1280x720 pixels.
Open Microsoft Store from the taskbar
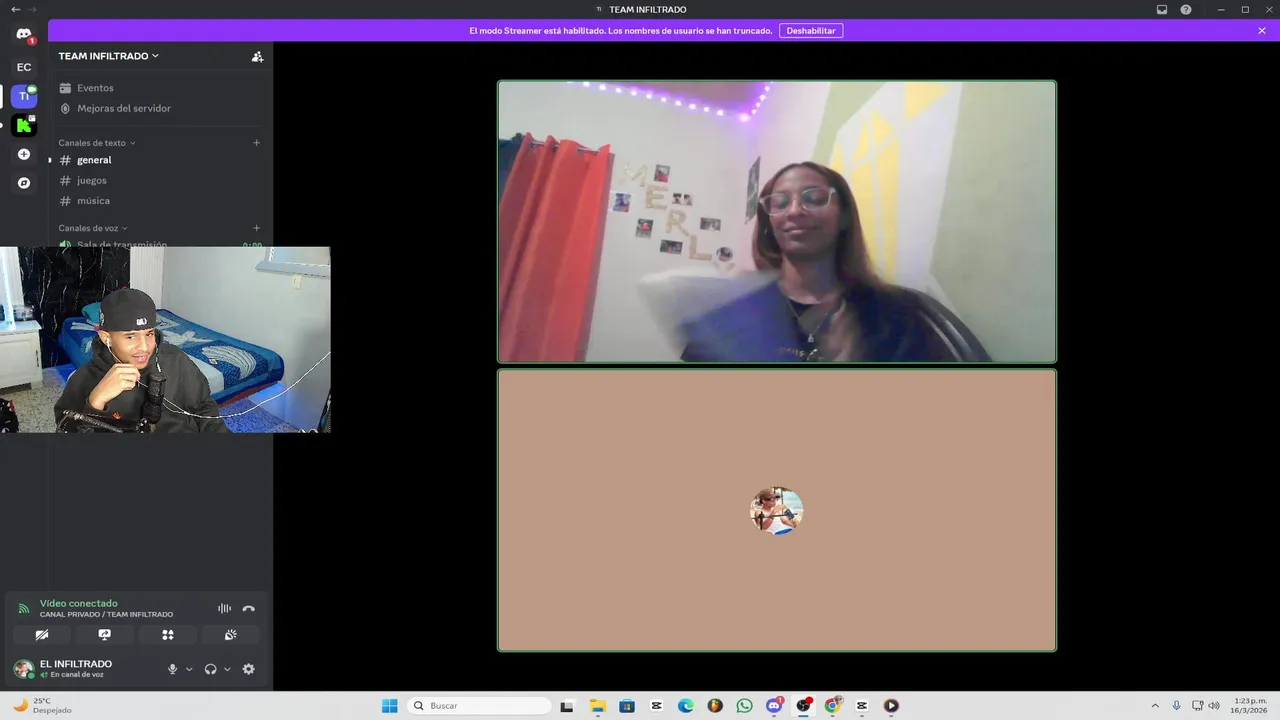(x=627, y=706)
